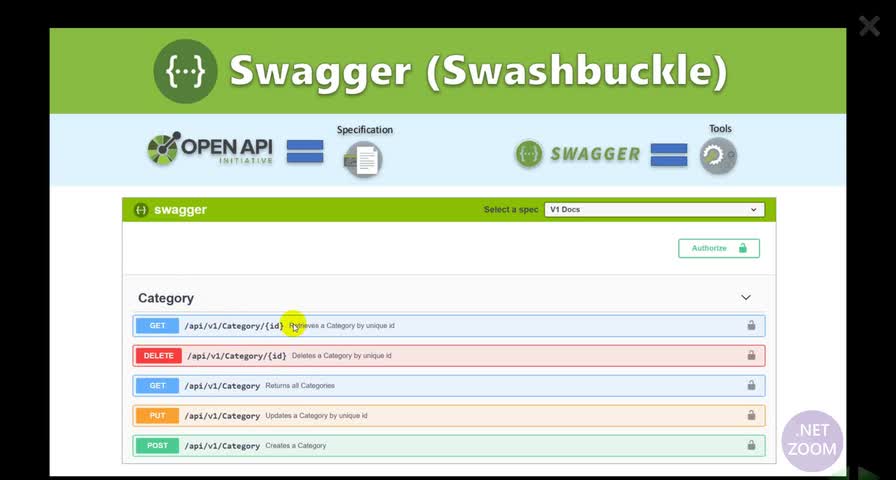The image size is (896, 480).
Task: Click the blue GET badge for Category/{id}
Action: tap(157, 326)
